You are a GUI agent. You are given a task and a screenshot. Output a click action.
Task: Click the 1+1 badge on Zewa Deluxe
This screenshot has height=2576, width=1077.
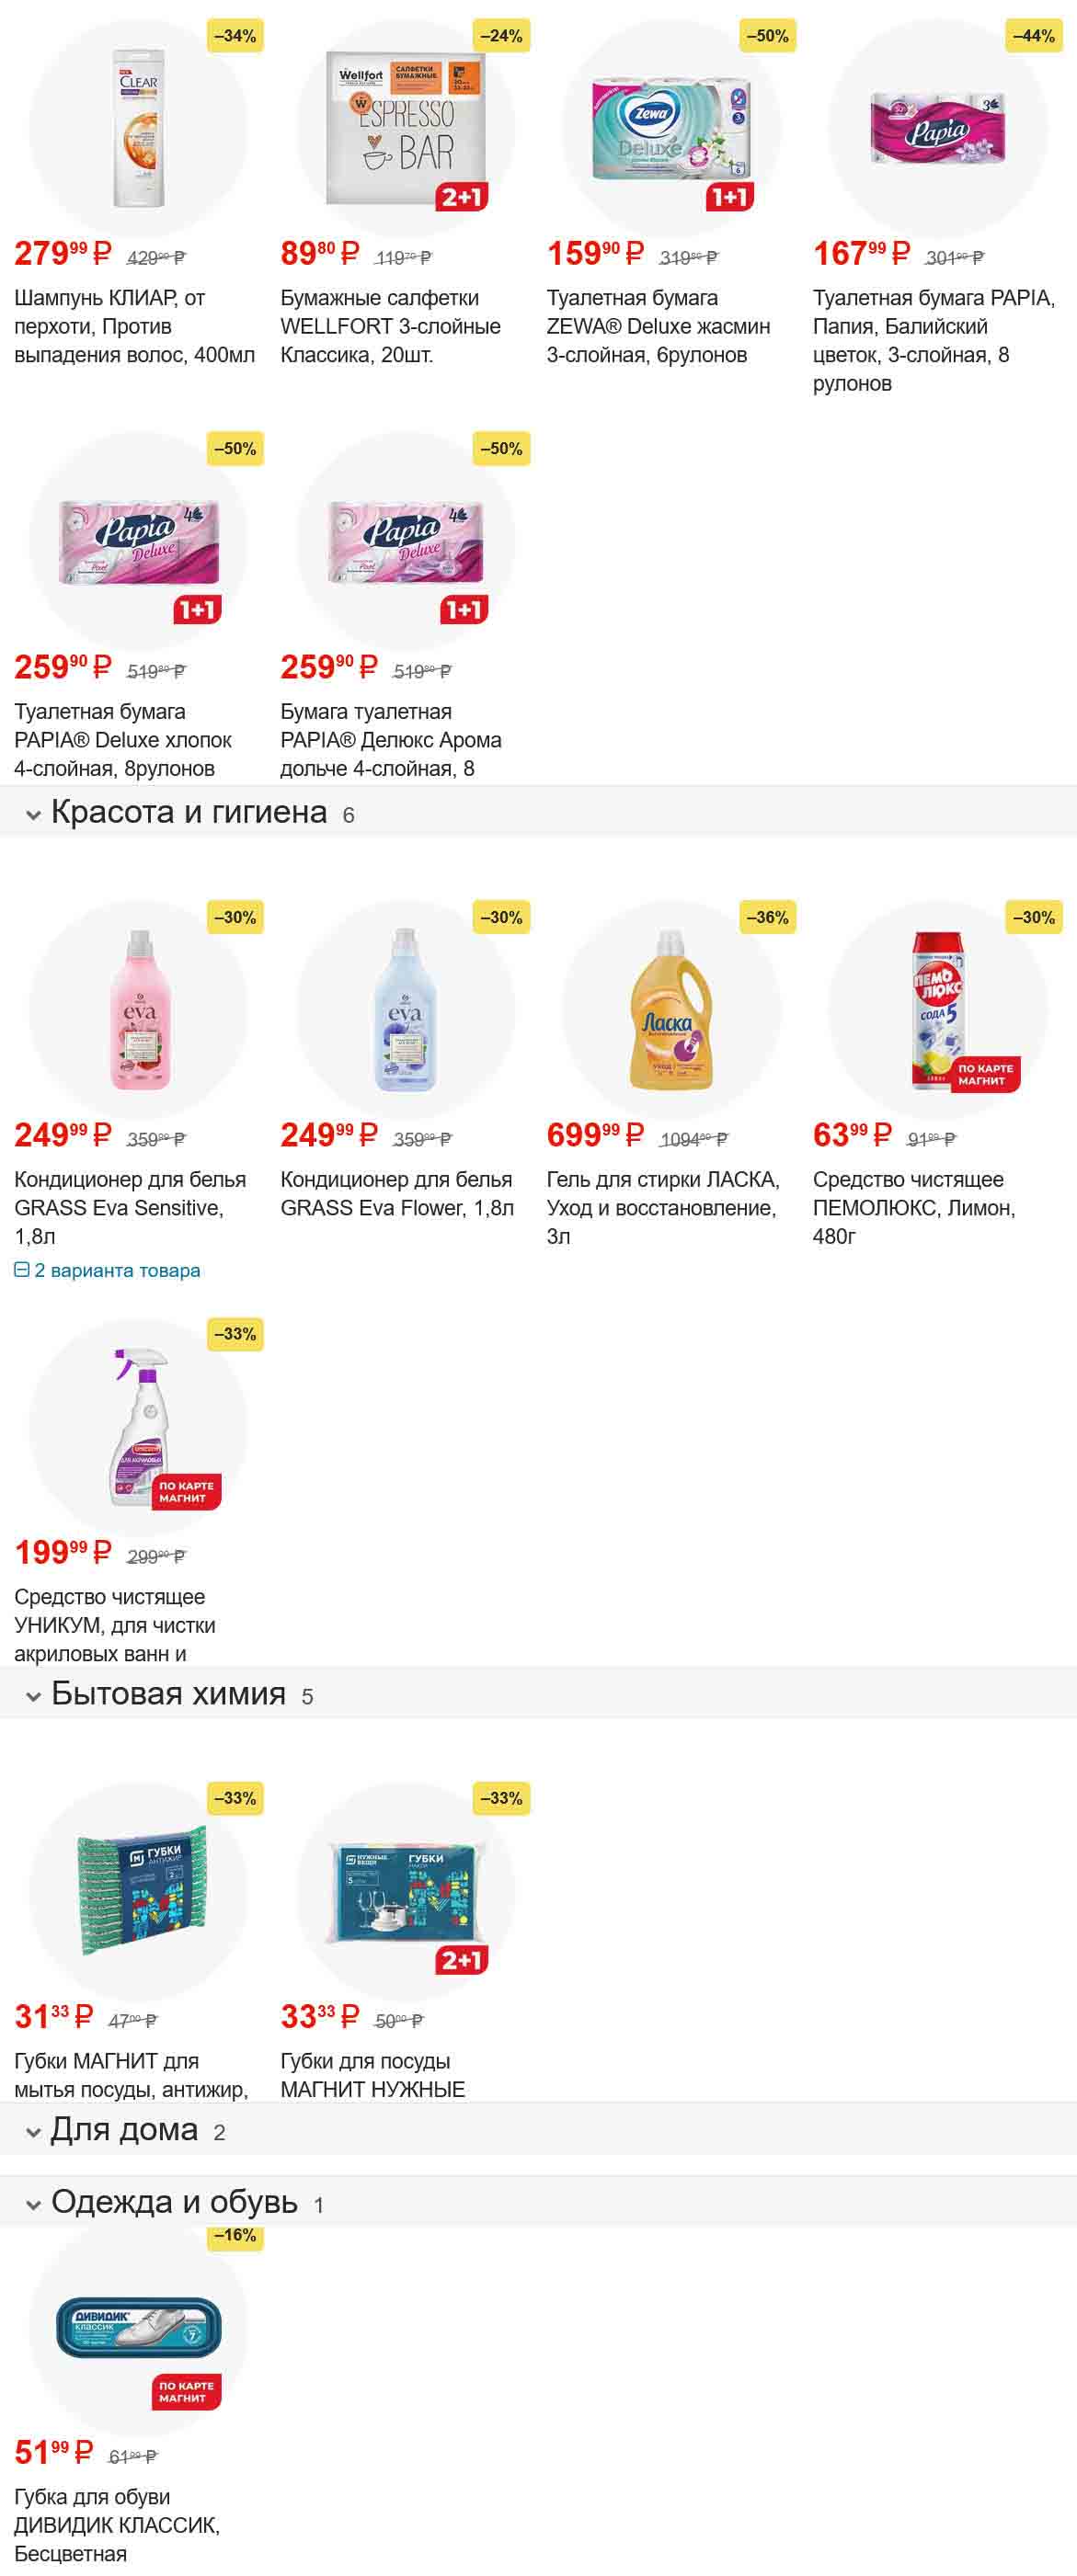[x=729, y=197]
